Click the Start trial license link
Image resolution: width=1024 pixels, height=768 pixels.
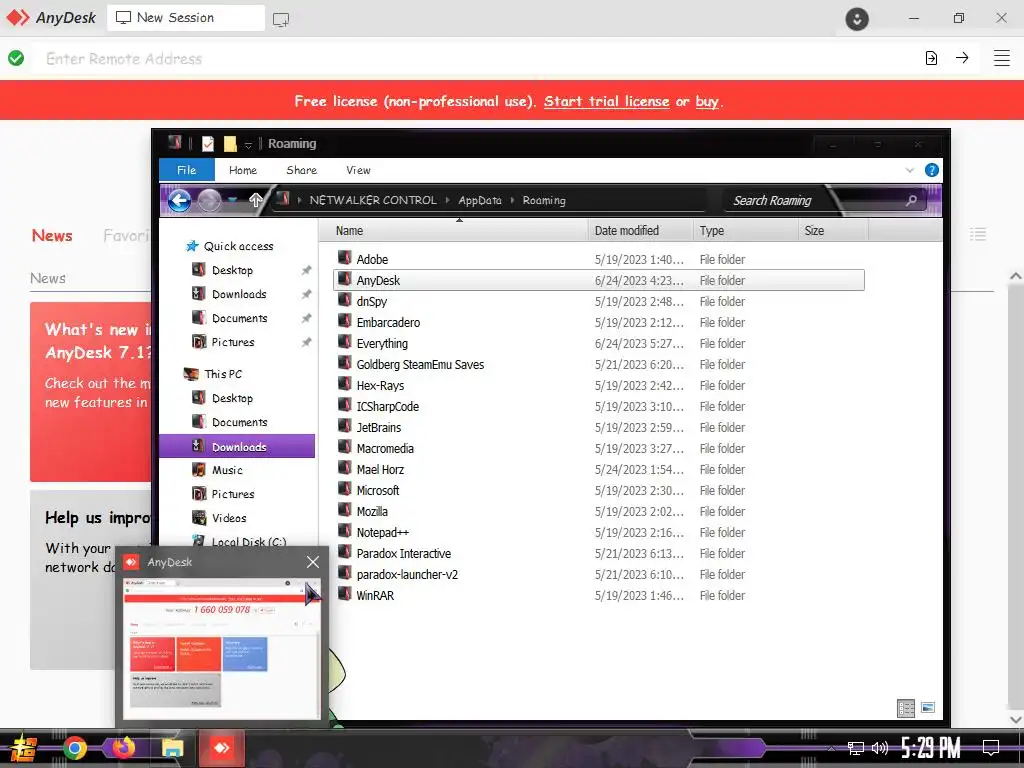606,101
